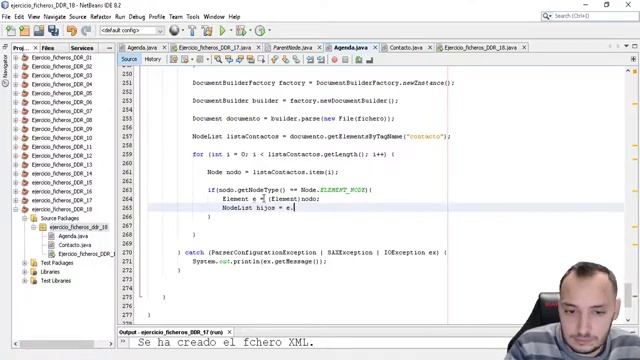Select Ejercicio_ficheros_DDR_05 project
This screenshot has width=640, height=360.
tap(62, 93)
